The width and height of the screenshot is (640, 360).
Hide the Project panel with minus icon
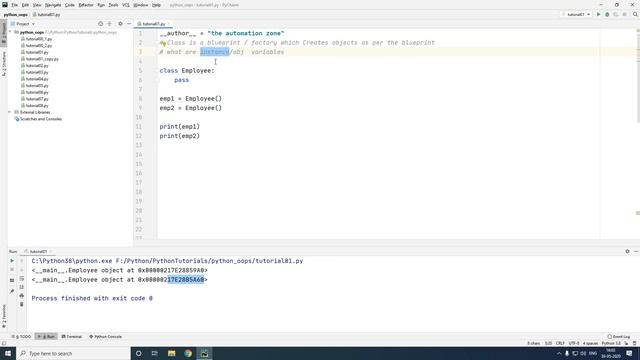point(129,24)
